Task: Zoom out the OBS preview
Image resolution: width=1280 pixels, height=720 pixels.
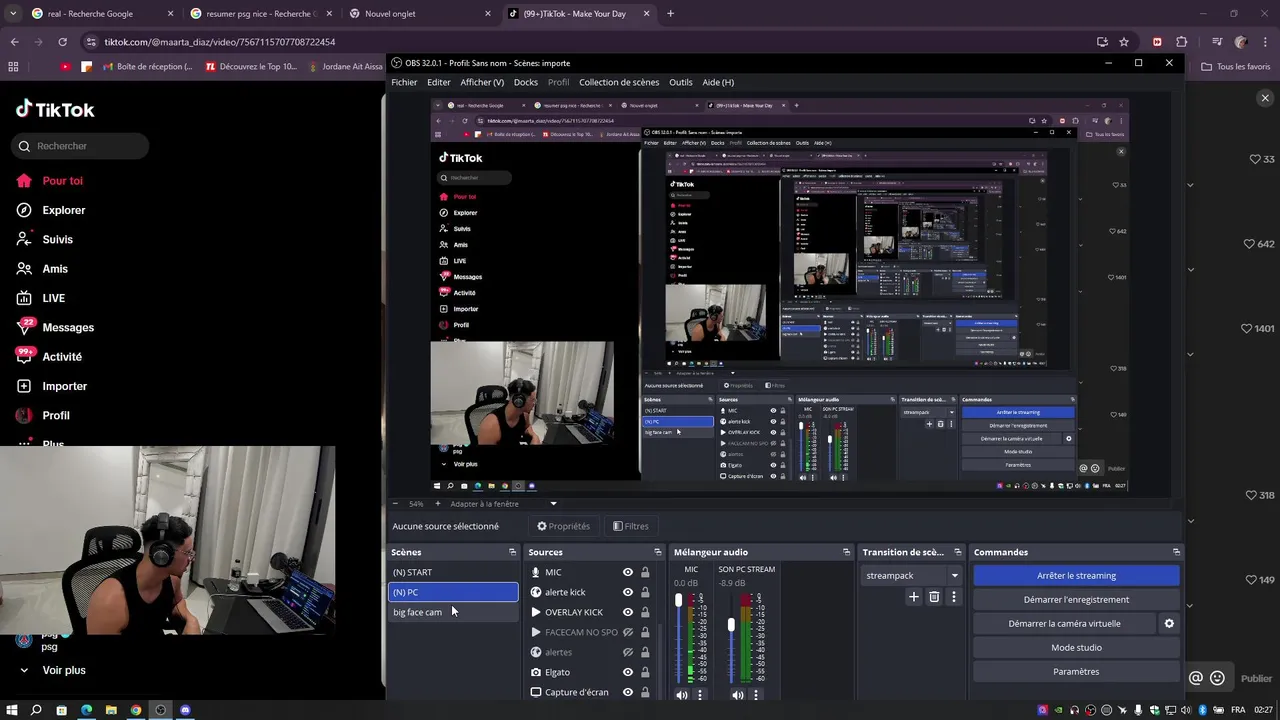Action: pyautogui.click(x=395, y=504)
